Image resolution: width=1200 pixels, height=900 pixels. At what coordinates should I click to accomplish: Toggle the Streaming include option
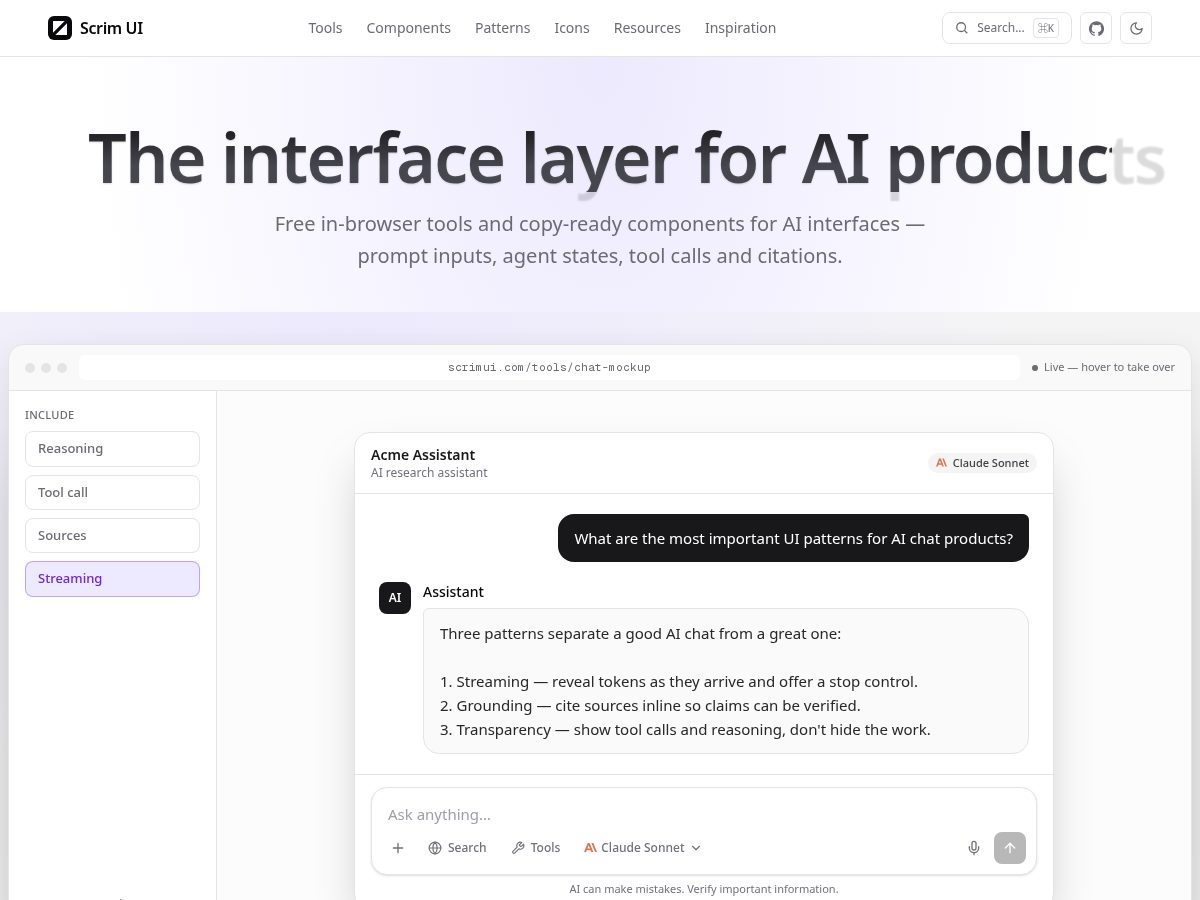(112, 579)
